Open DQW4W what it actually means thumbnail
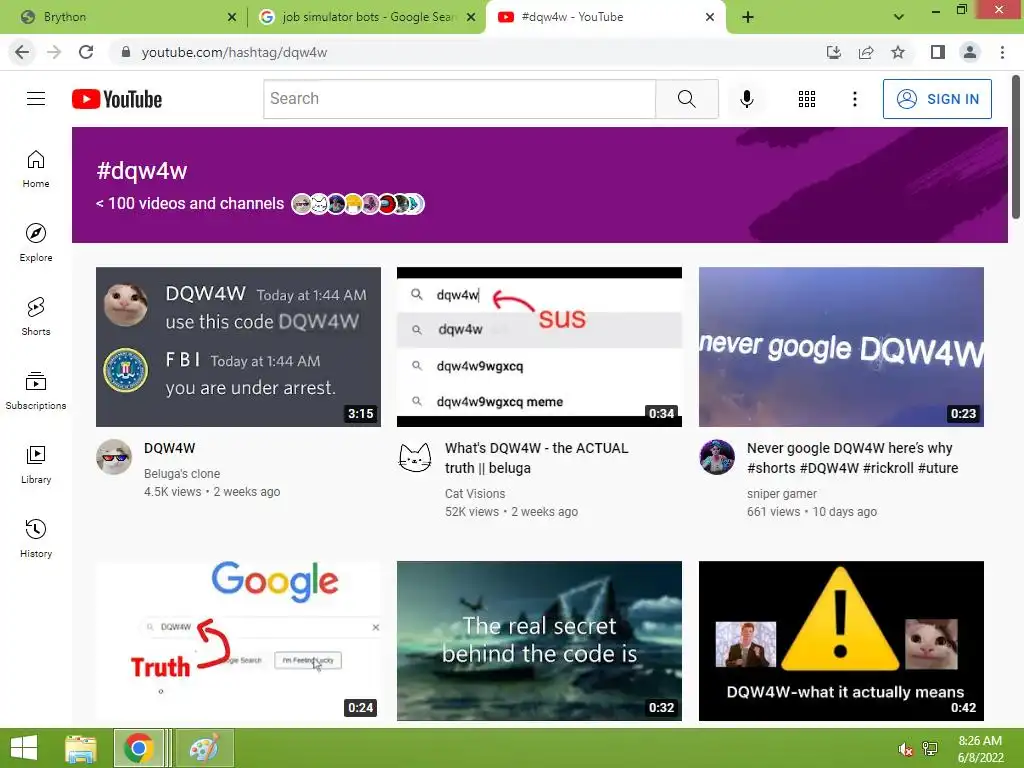The height and width of the screenshot is (768, 1024). pyautogui.click(x=841, y=641)
